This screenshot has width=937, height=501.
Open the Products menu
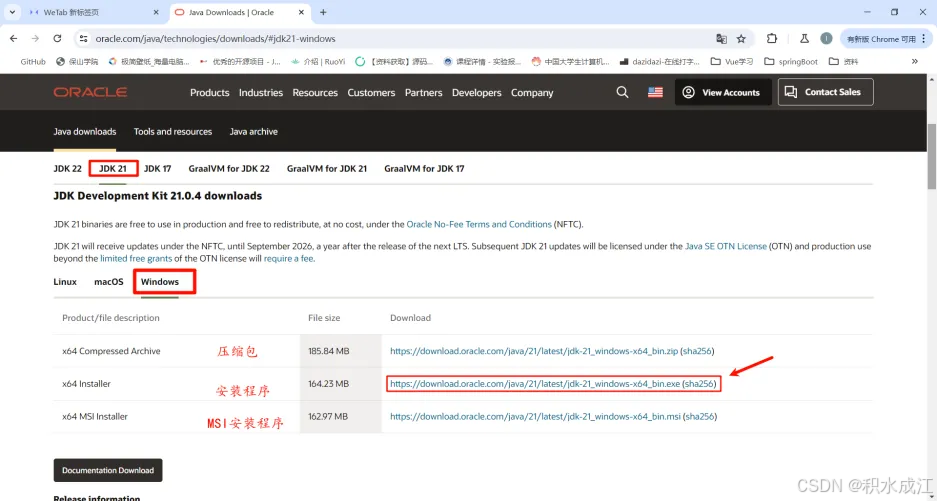click(x=210, y=93)
